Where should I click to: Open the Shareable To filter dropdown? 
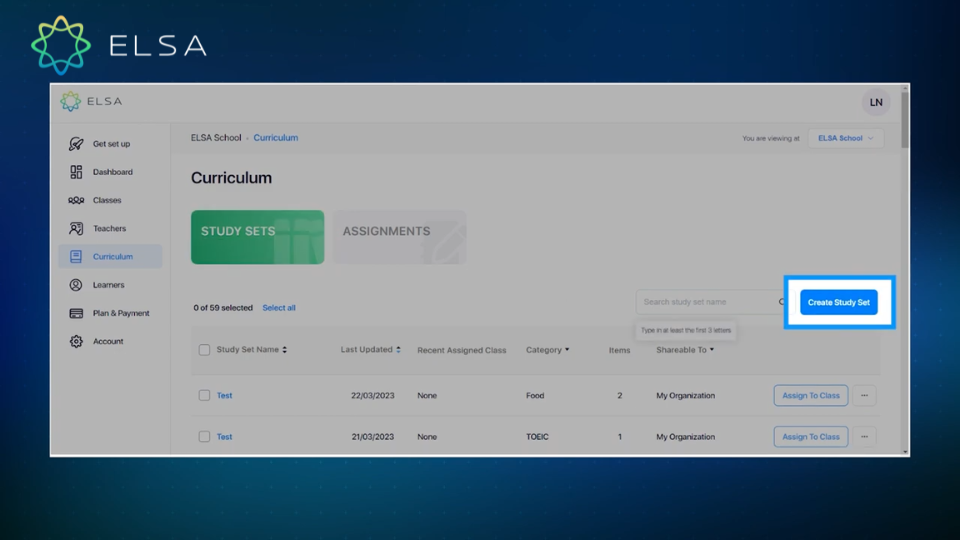pyautogui.click(x=685, y=350)
